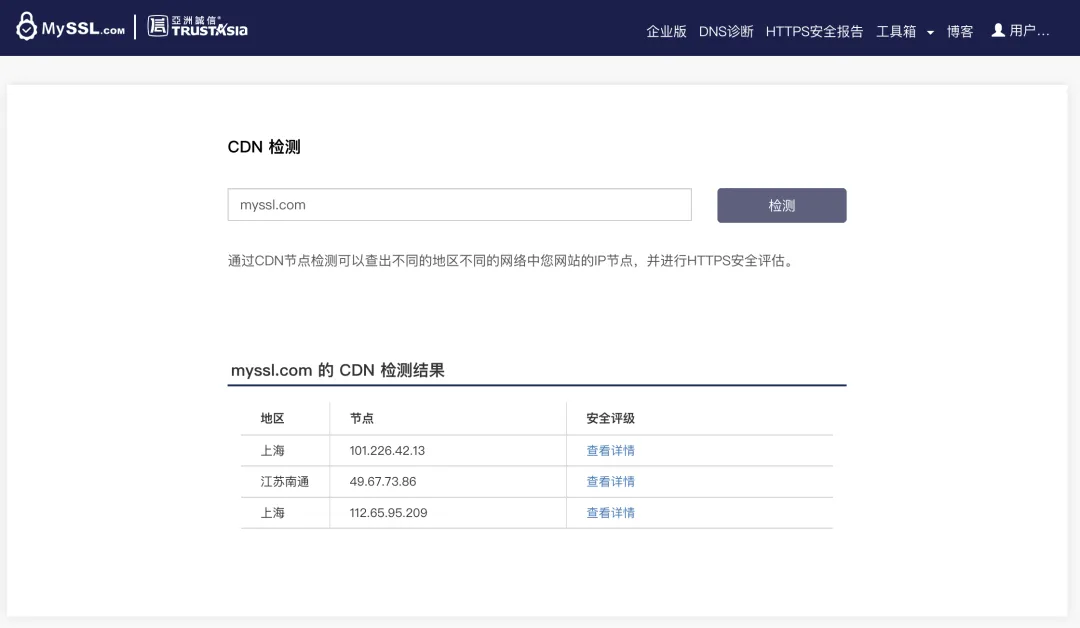Select the 江苏南通 region cell
Viewport: 1080px width, 628px height.
click(284, 481)
